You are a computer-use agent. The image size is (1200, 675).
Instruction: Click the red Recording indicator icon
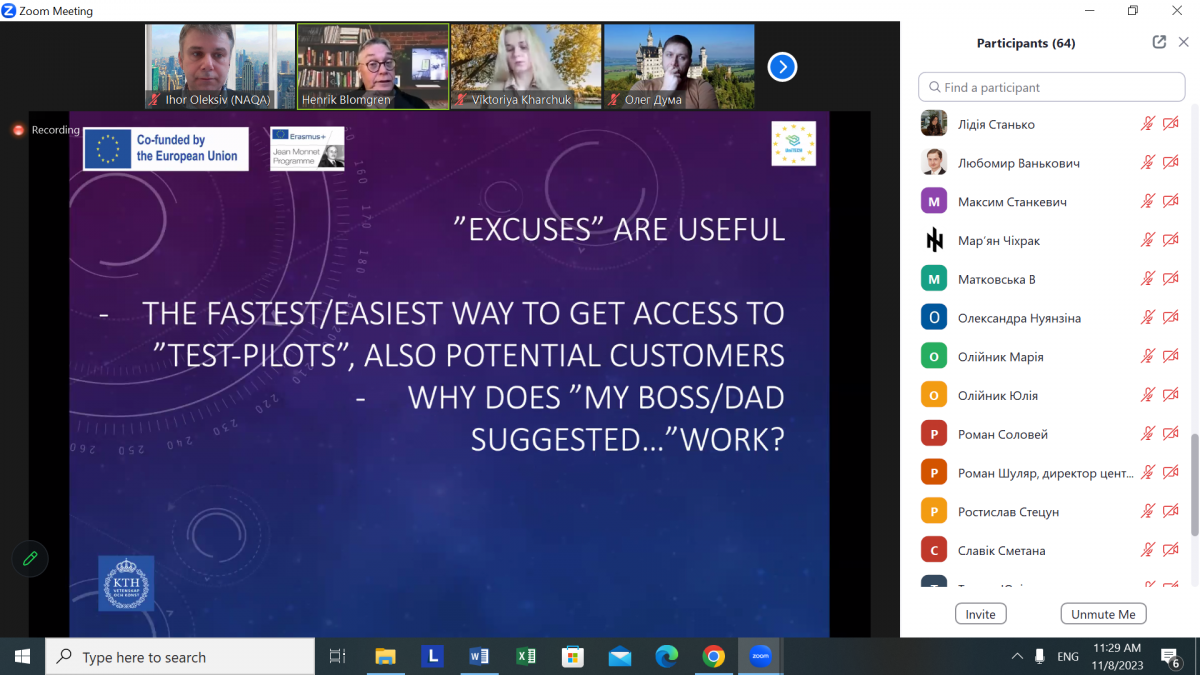coord(18,130)
